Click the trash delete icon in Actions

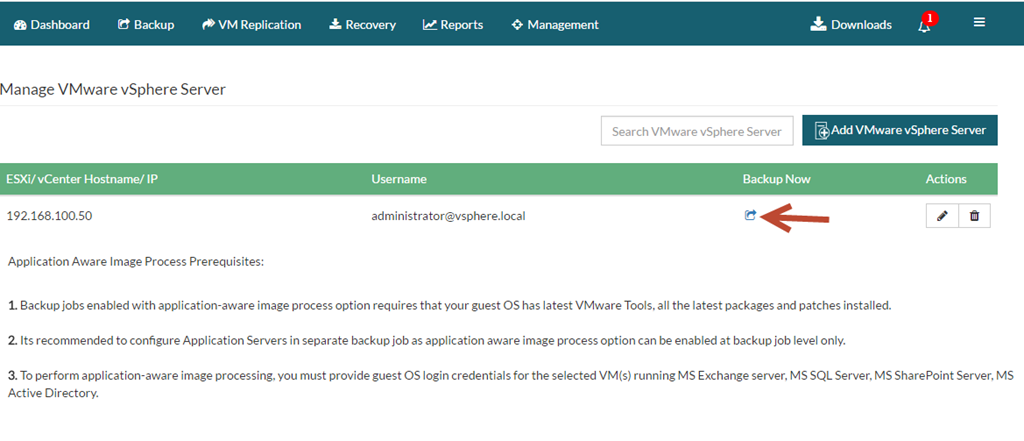click(974, 216)
